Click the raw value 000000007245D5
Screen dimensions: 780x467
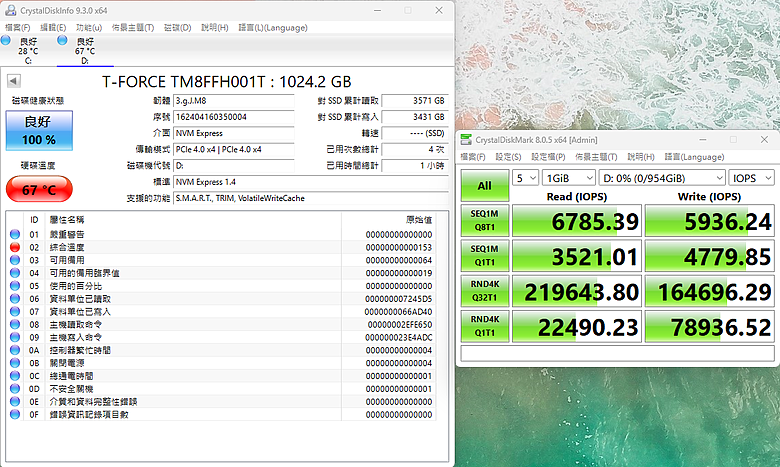pos(399,299)
